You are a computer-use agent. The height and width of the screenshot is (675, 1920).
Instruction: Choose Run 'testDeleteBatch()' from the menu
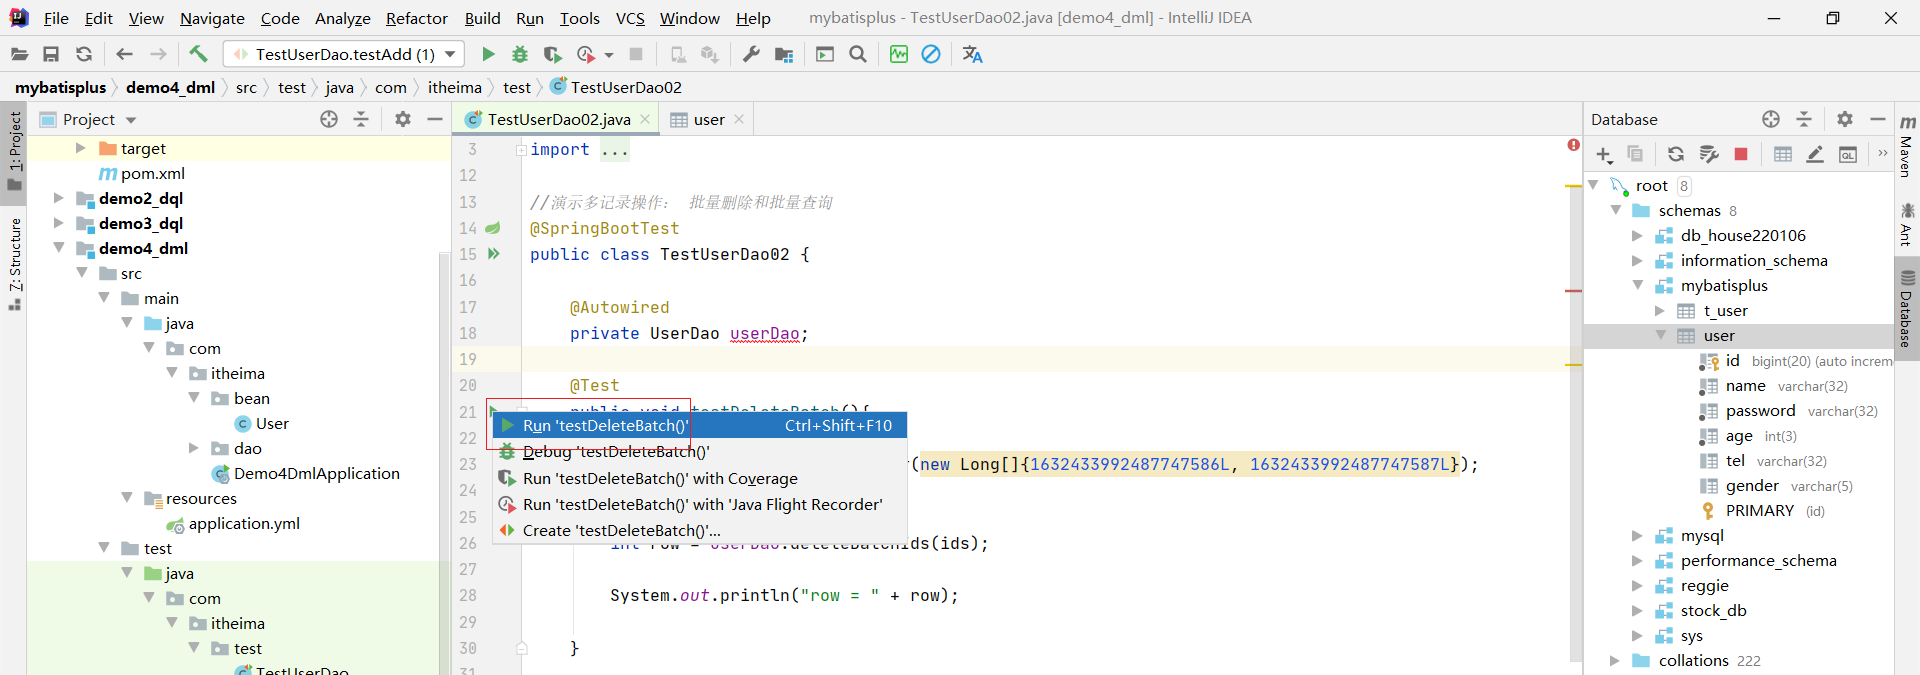click(x=700, y=425)
